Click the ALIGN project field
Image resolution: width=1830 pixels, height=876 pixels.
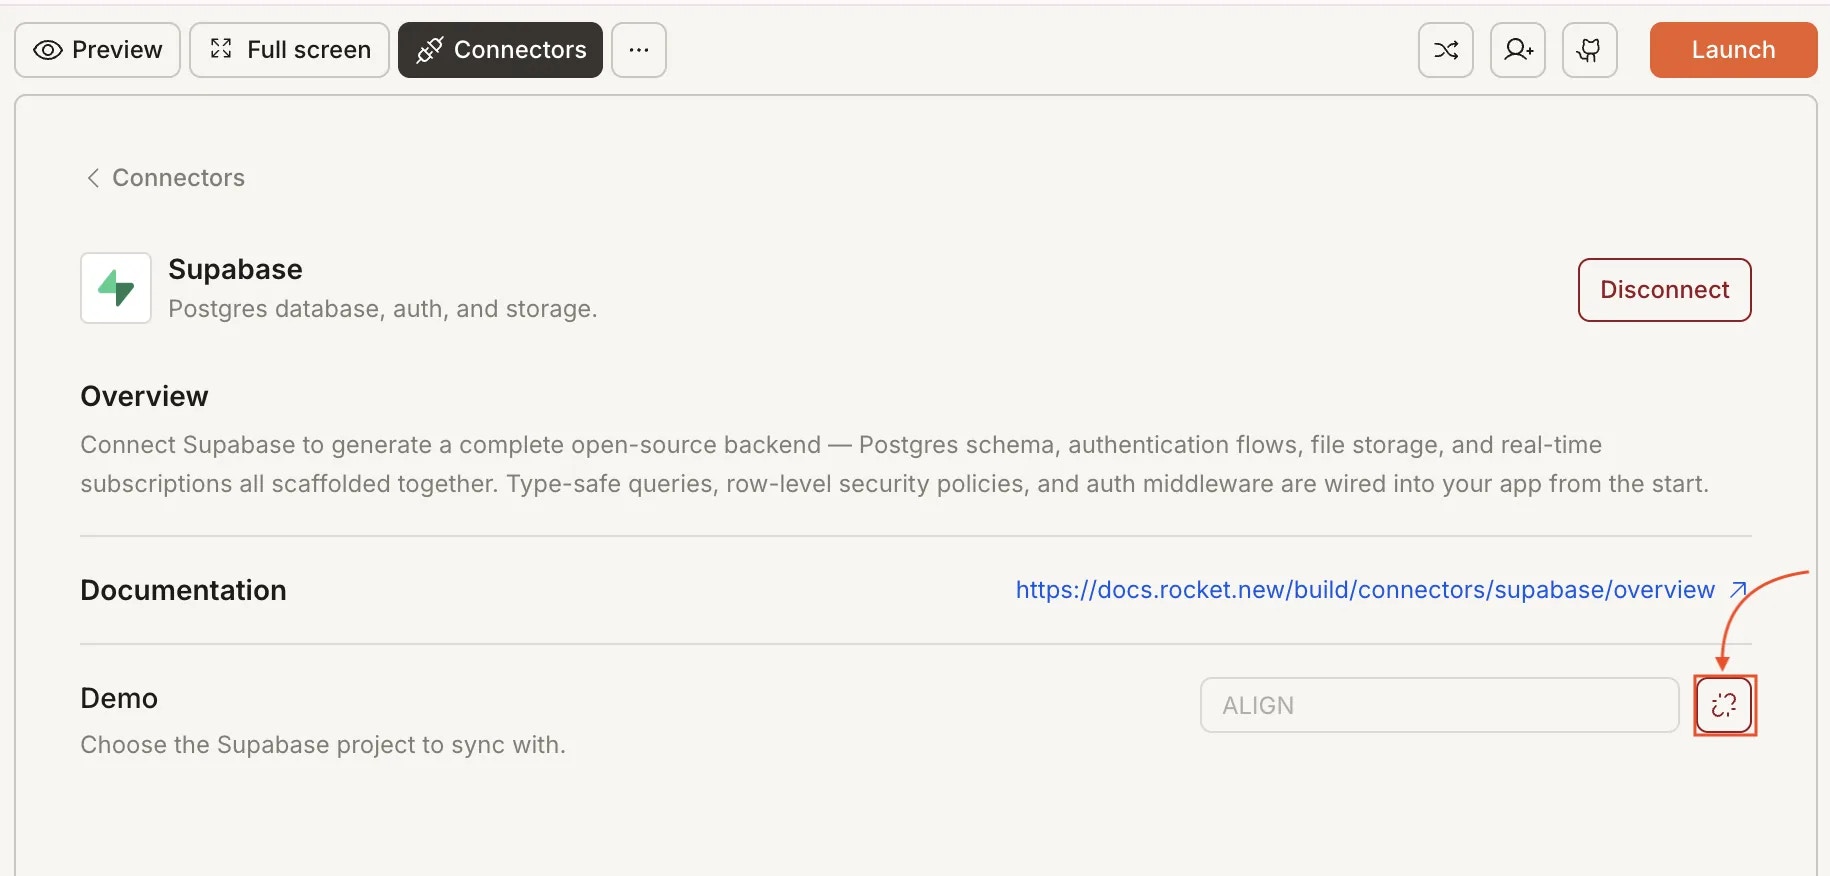(x=1438, y=705)
